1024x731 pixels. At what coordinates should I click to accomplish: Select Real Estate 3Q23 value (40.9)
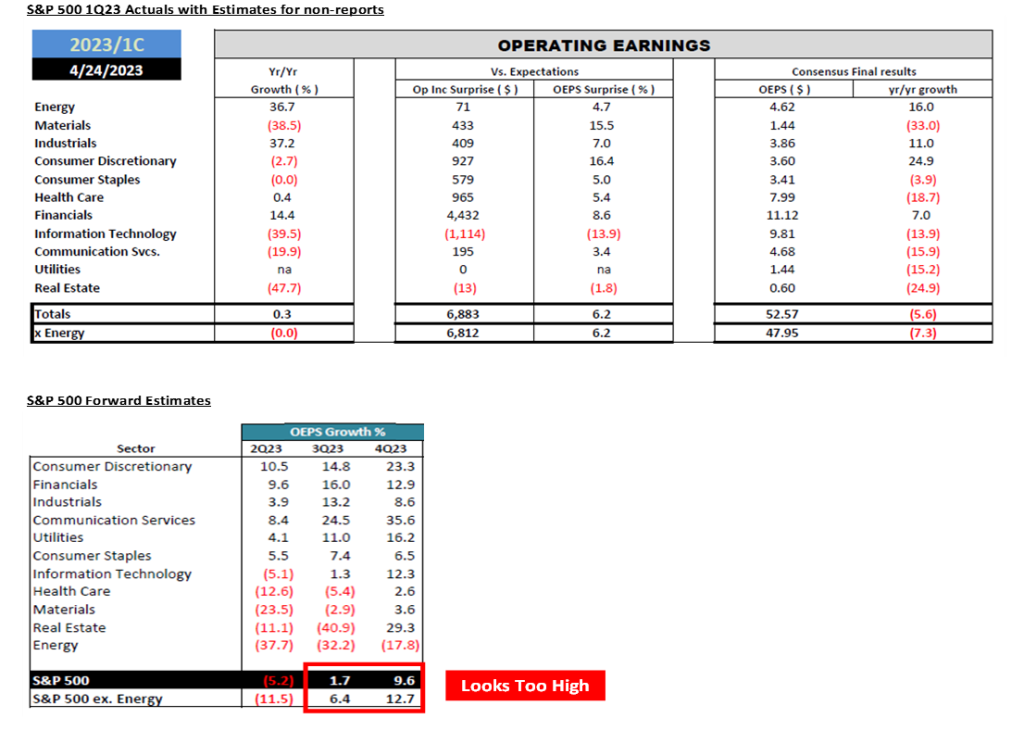pos(336,628)
